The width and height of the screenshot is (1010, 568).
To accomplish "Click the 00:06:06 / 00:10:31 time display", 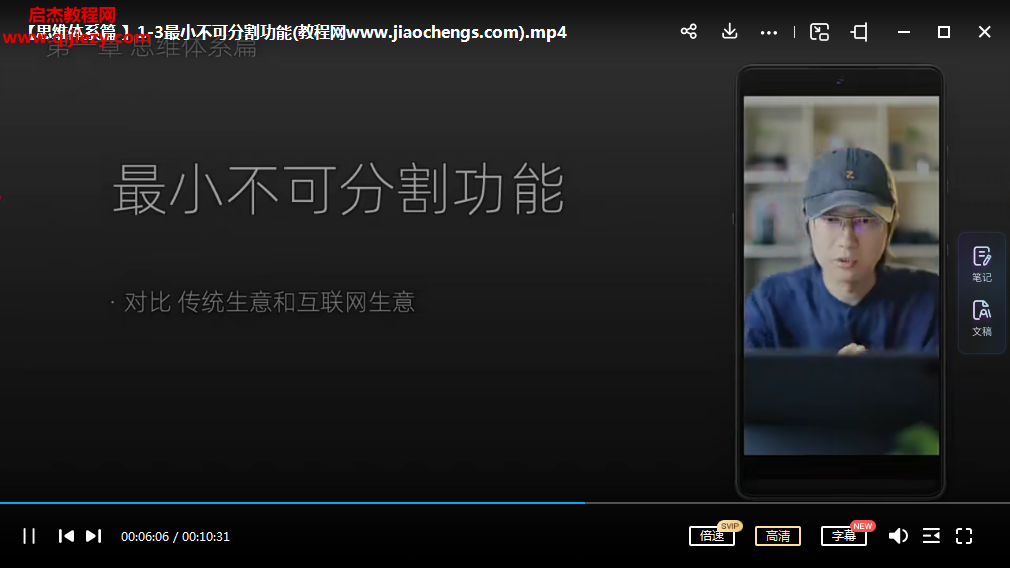I will (175, 536).
